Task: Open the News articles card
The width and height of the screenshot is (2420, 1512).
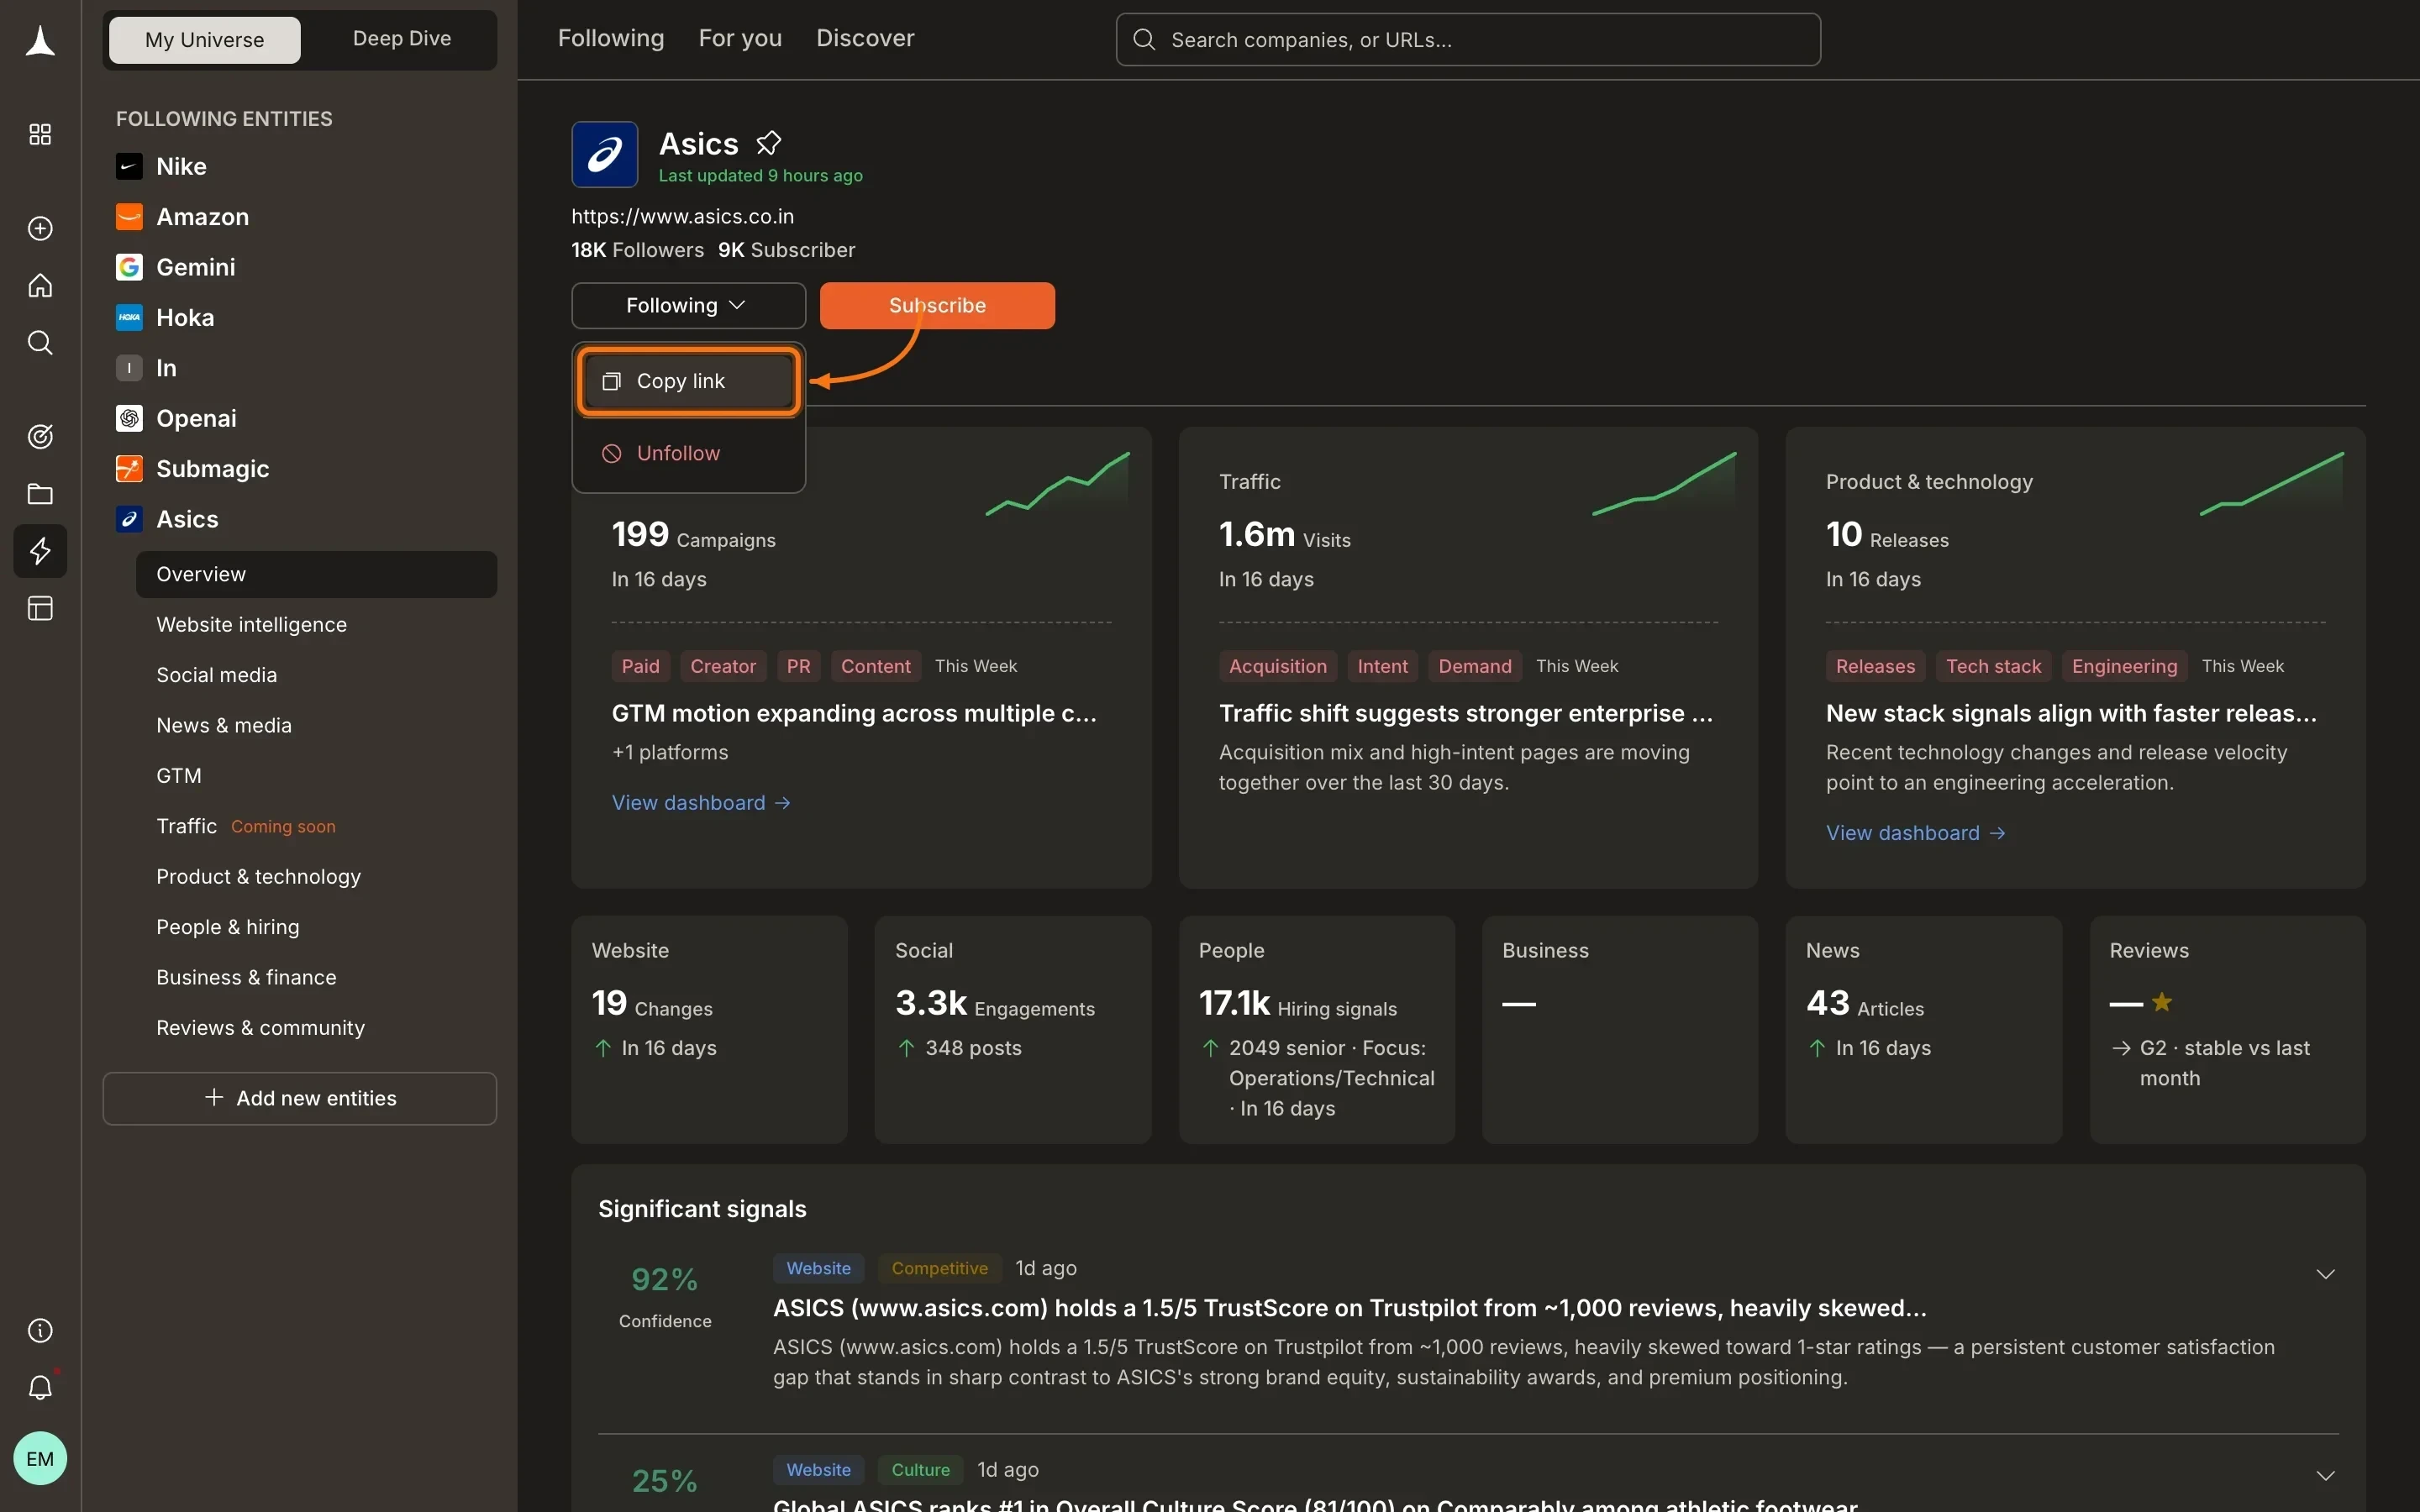Action: (x=1924, y=1029)
